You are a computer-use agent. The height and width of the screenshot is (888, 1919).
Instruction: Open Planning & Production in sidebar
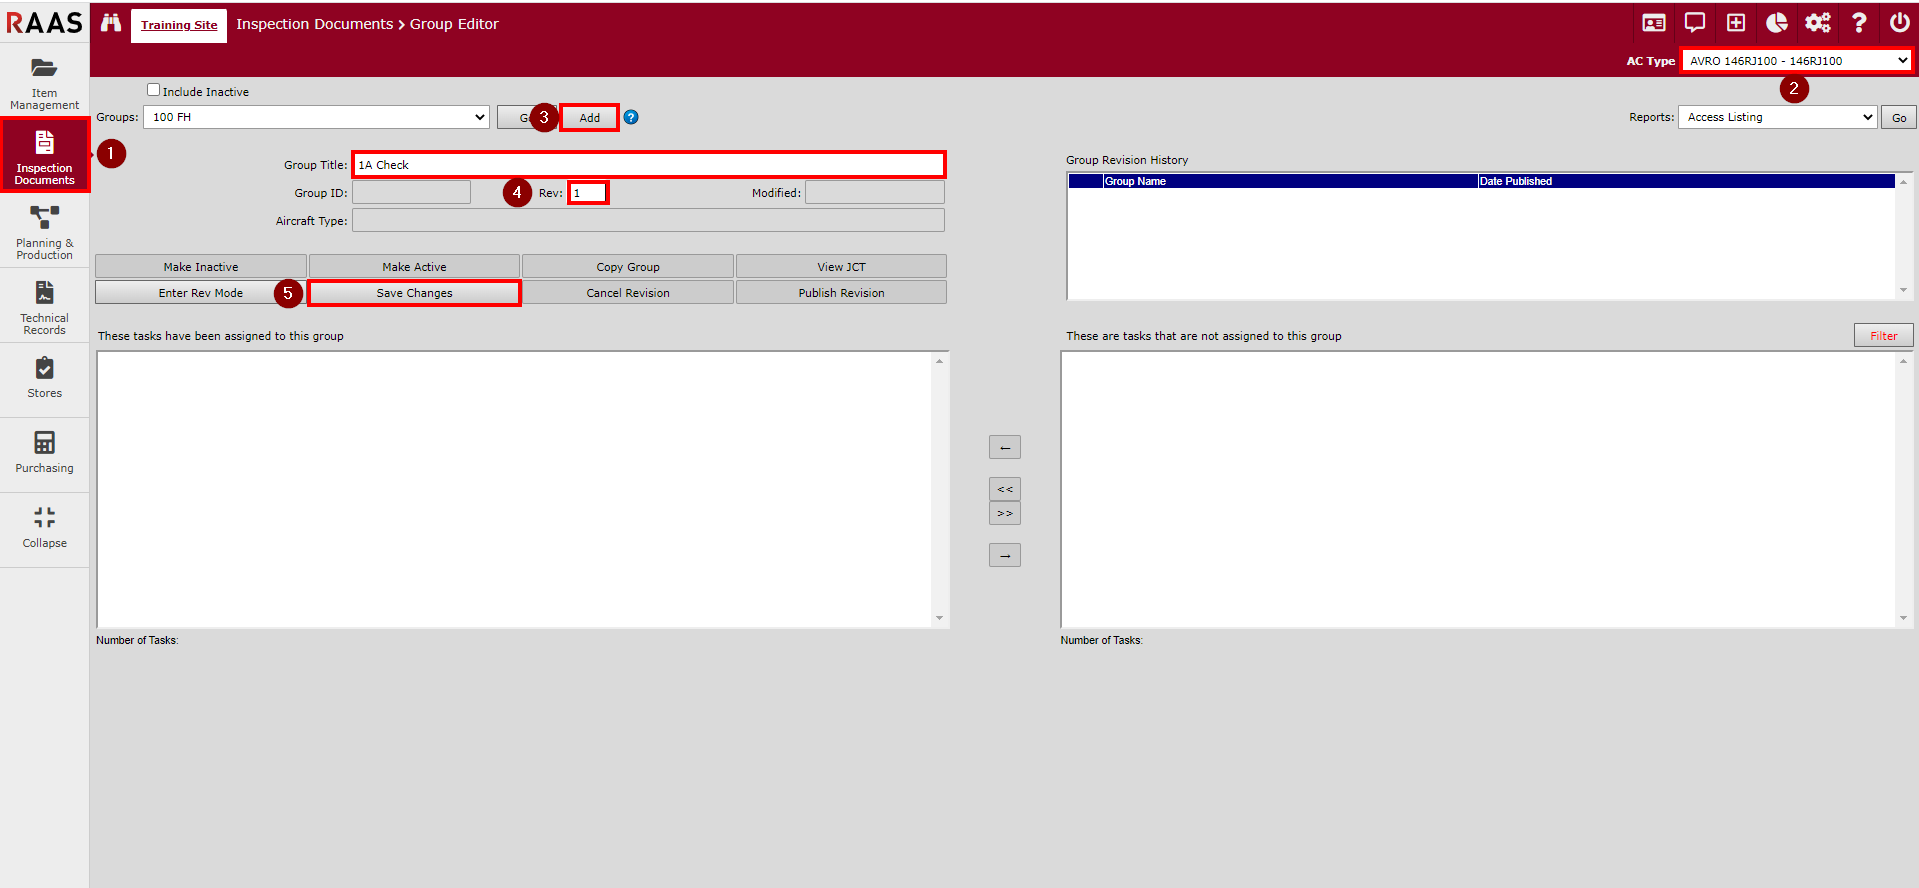click(45, 232)
